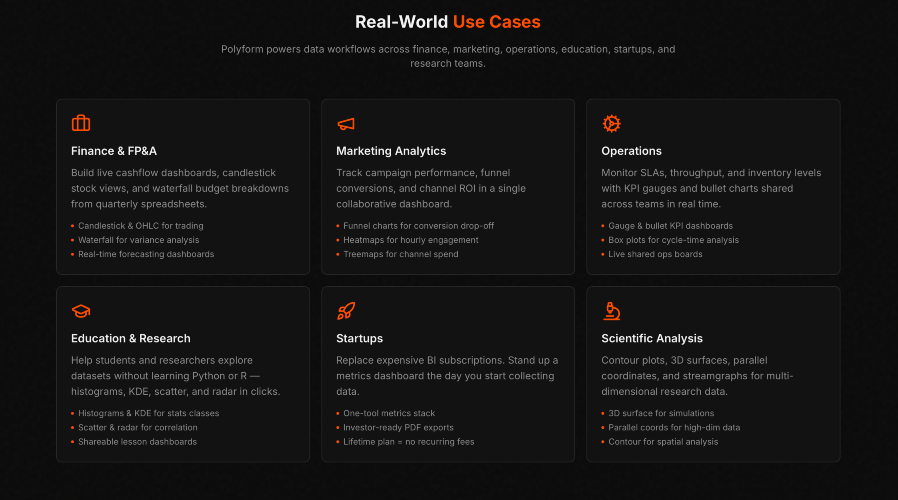Click the 'Marketing Analytics' card title
898x500 pixels.
pos(391,151)
